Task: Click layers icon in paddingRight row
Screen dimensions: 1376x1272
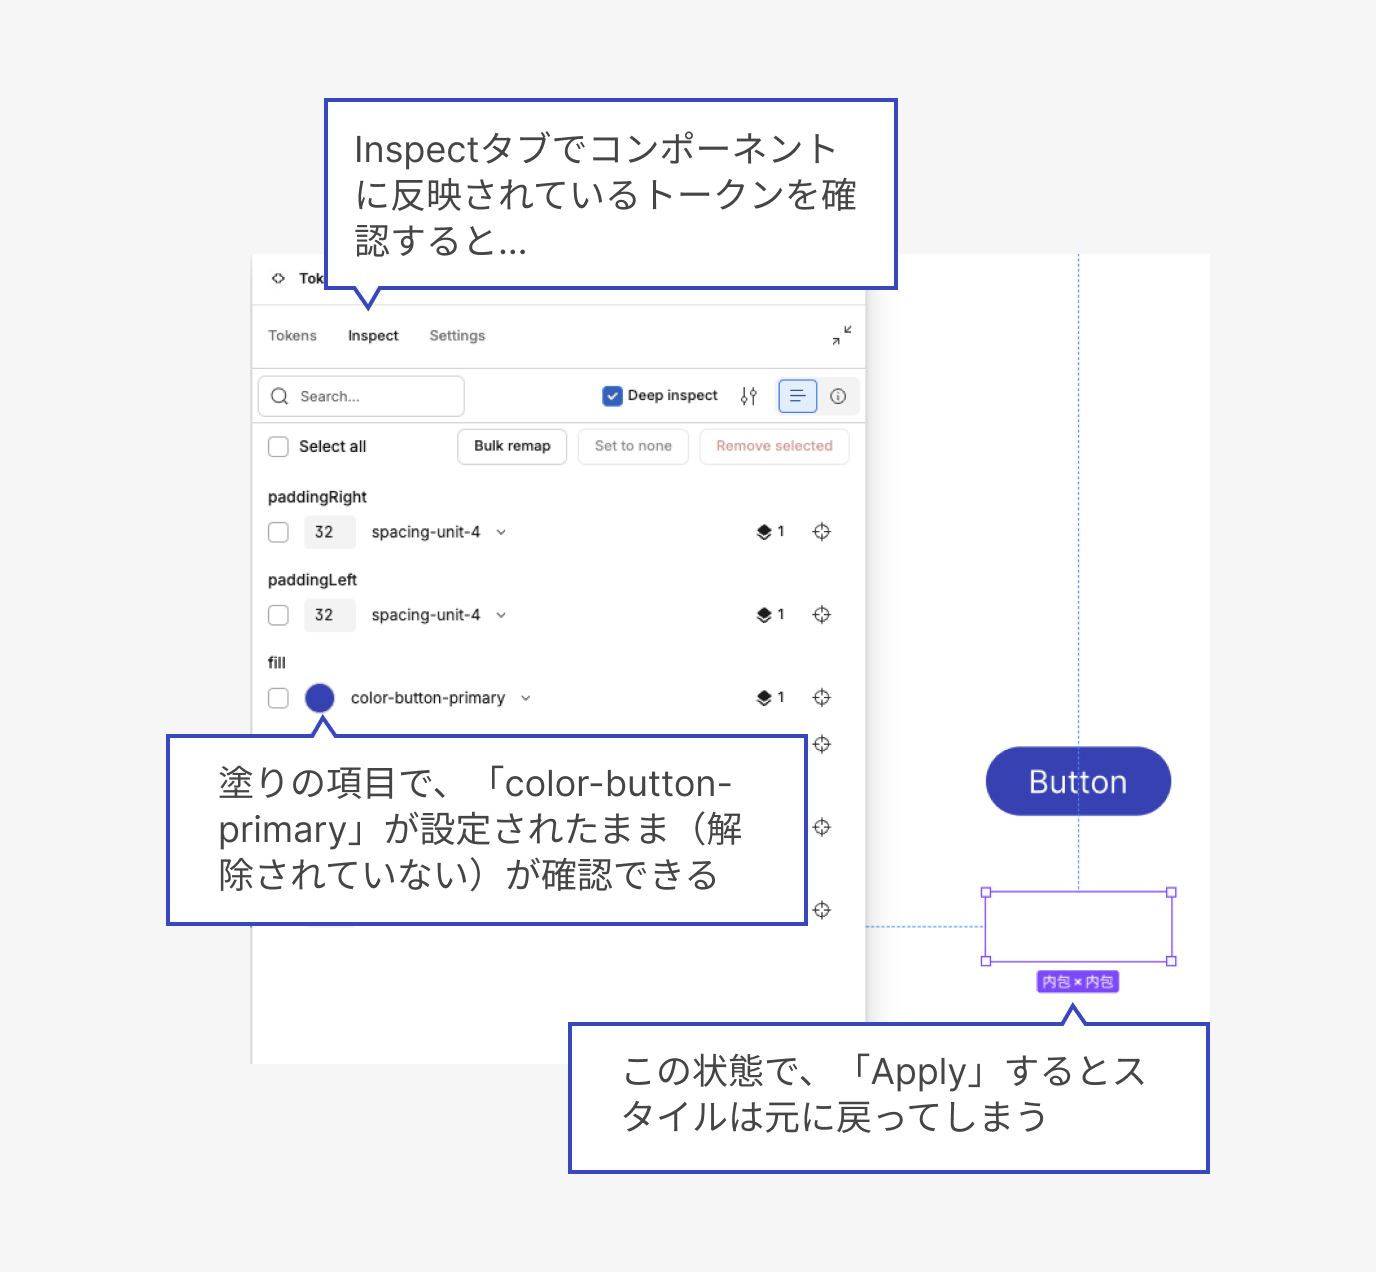Action: click(x=764, y=532)
